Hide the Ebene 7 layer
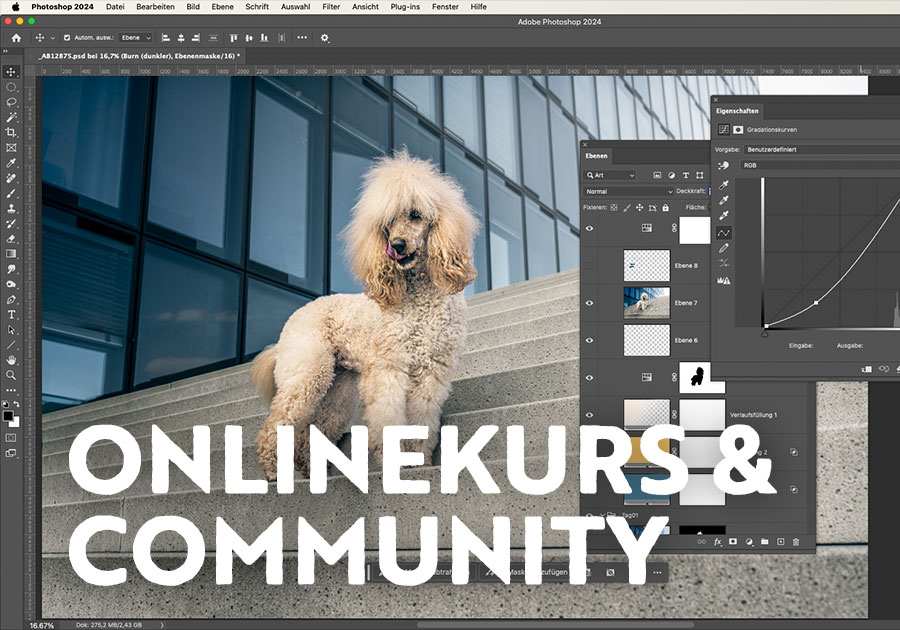 590,303
